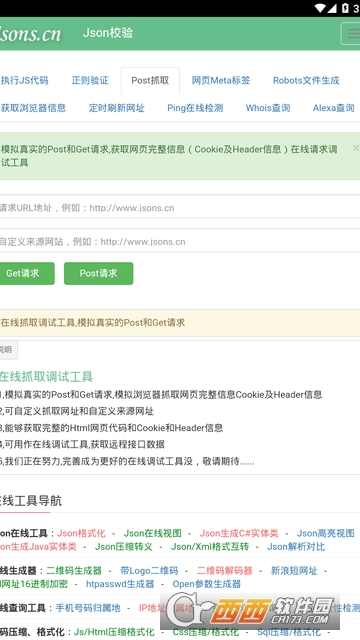
Task: Open the 新浪短网址 link
Action: pyautogui.click(x=294, y=570)
